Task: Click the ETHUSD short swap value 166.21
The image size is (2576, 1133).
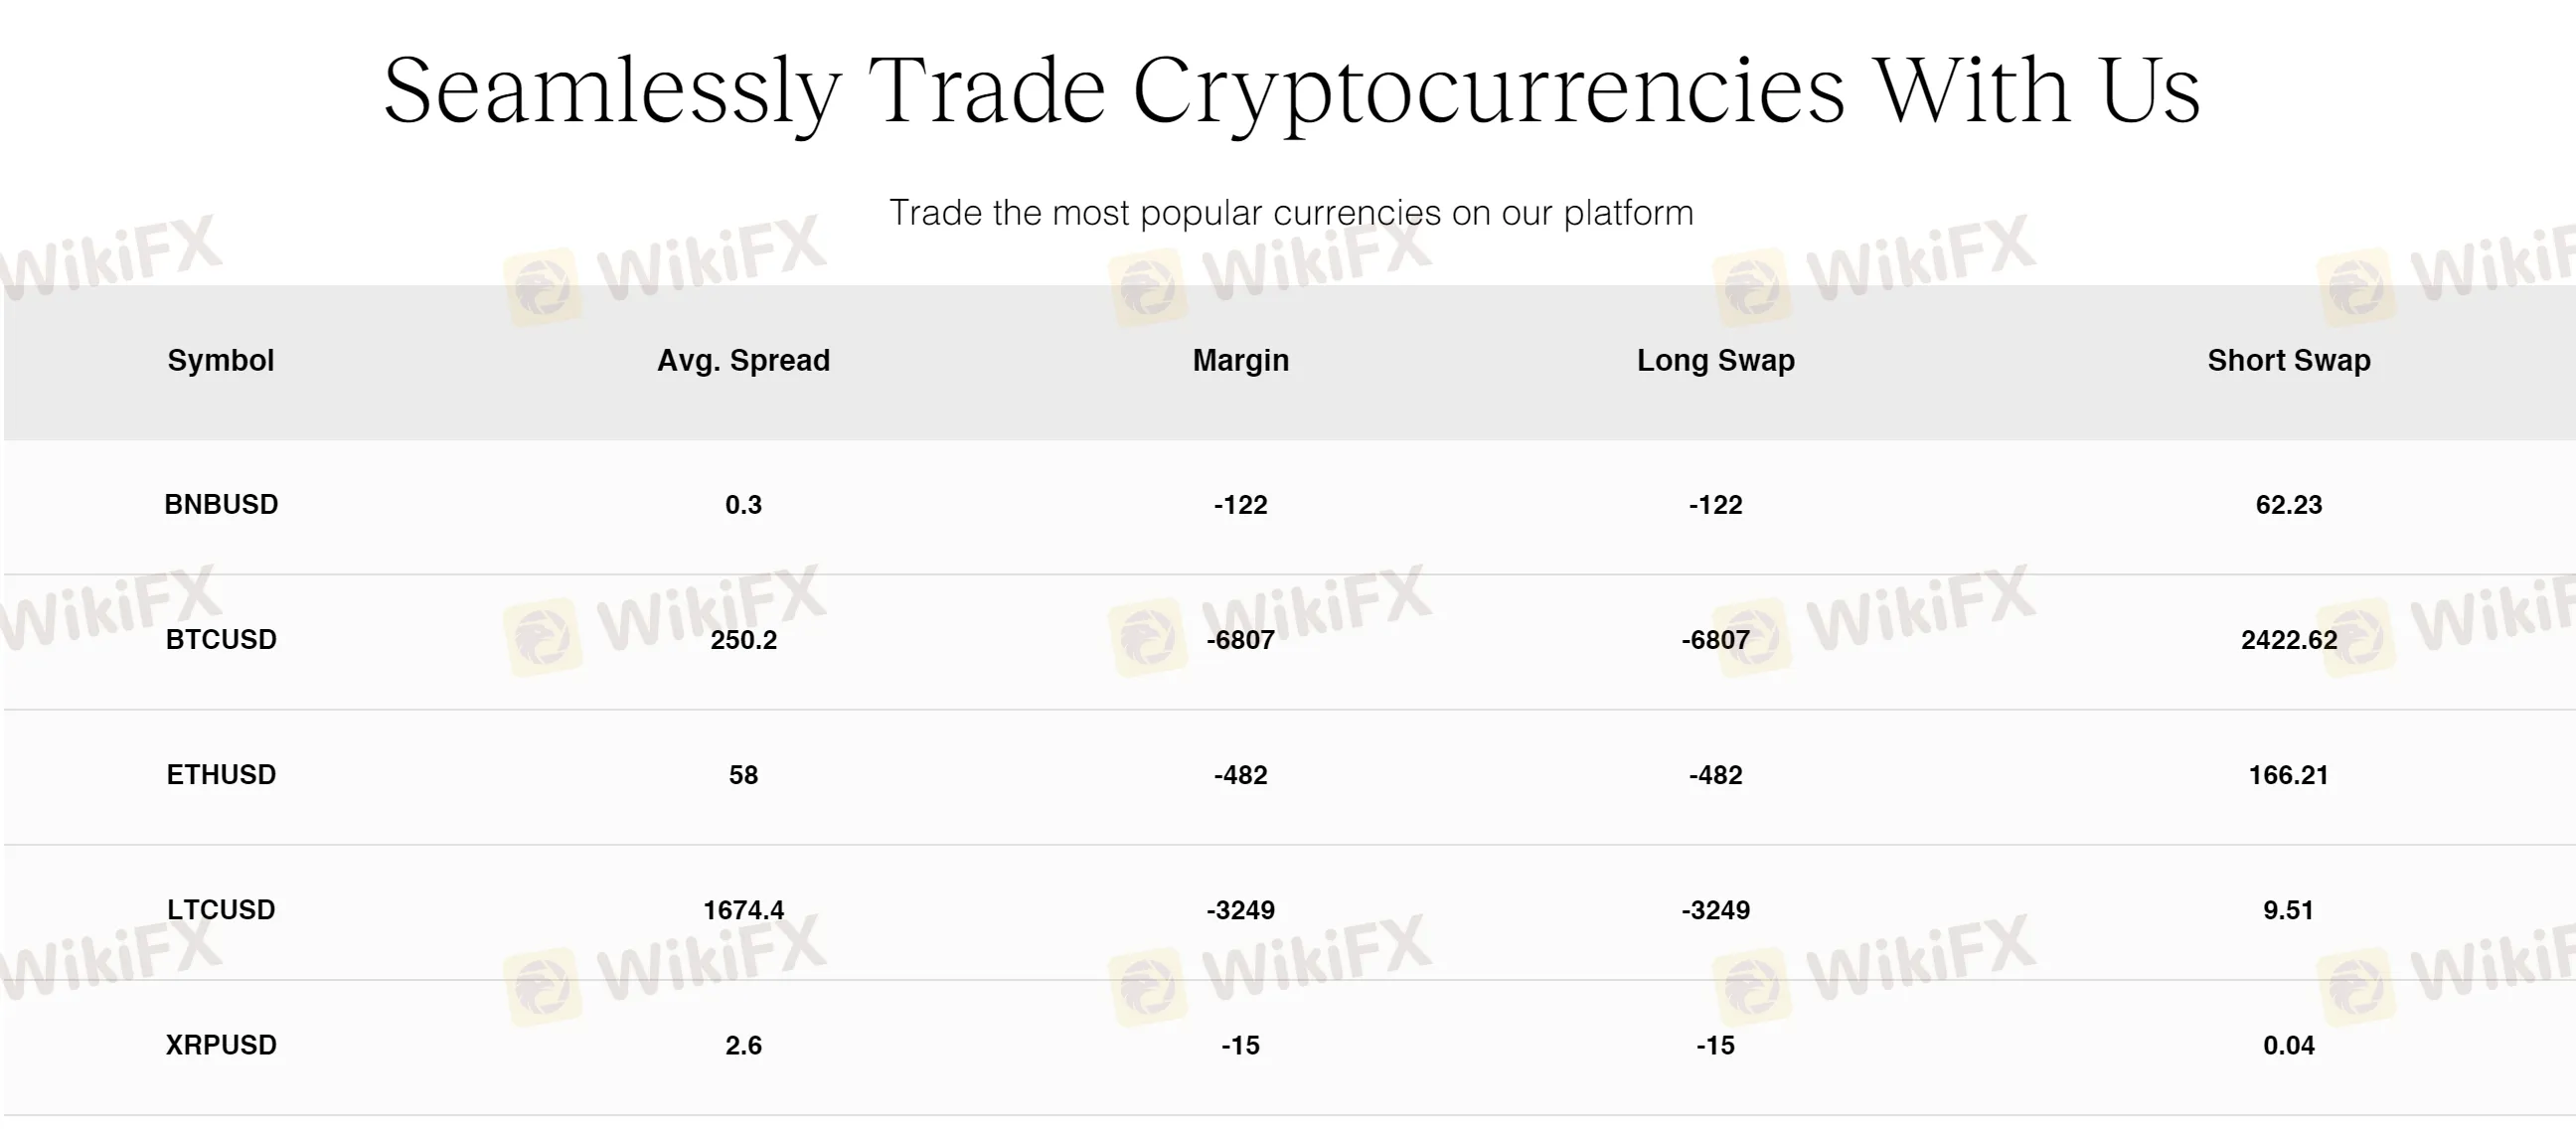Action: 2288,774
